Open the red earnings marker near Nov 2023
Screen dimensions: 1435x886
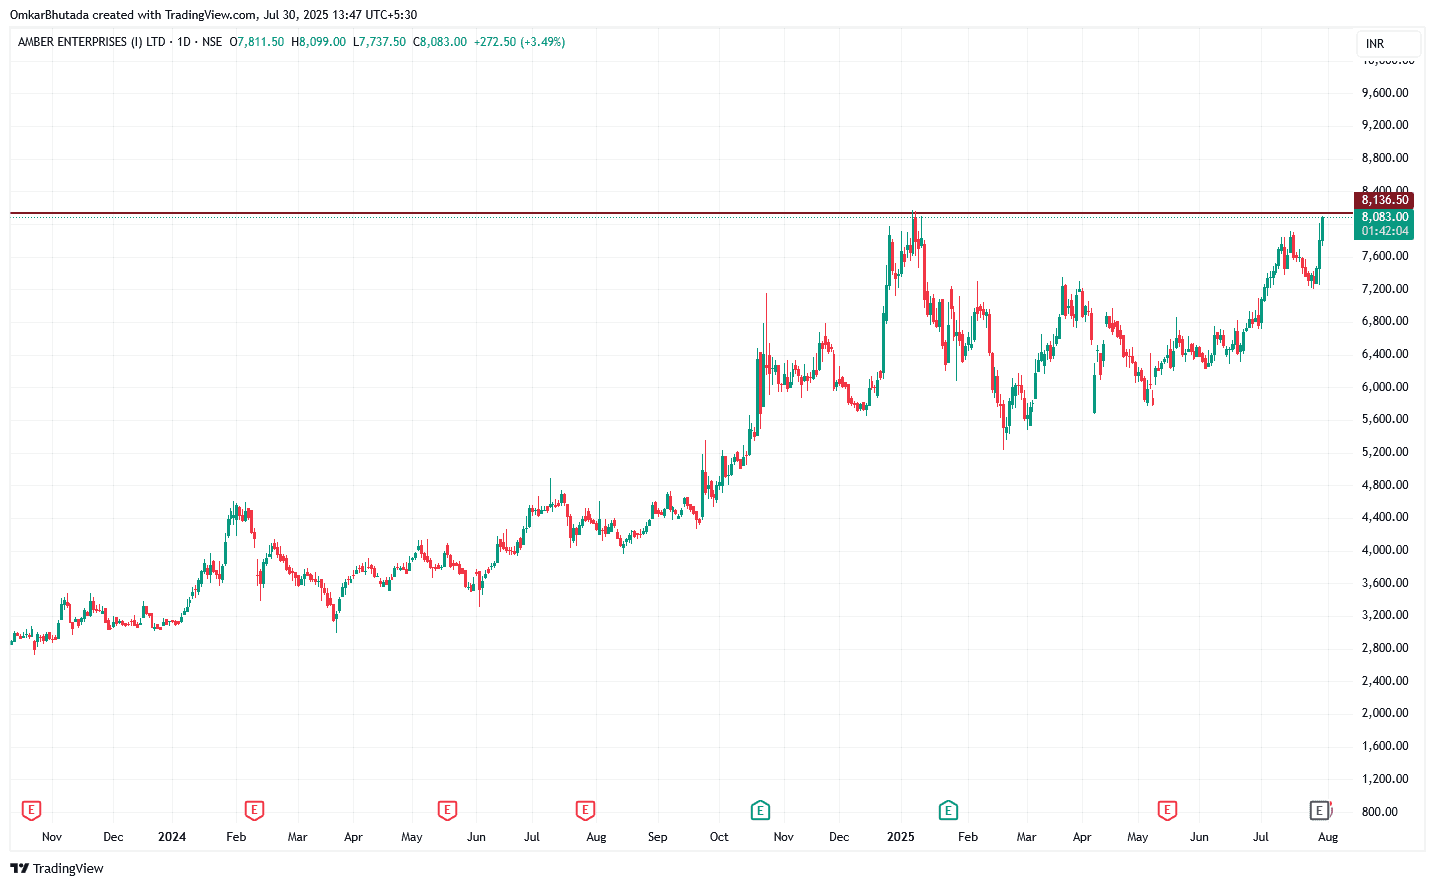pos(31,810)
